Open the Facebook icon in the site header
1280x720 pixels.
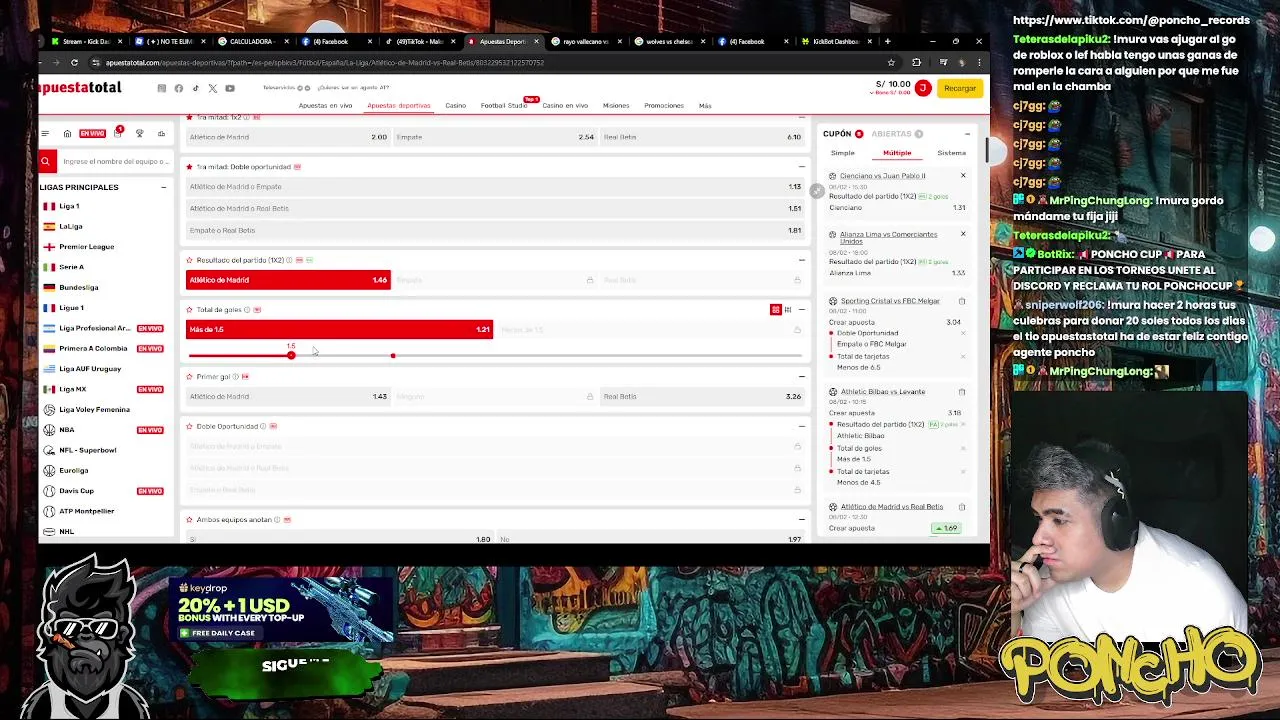click(x=179, y=88)
